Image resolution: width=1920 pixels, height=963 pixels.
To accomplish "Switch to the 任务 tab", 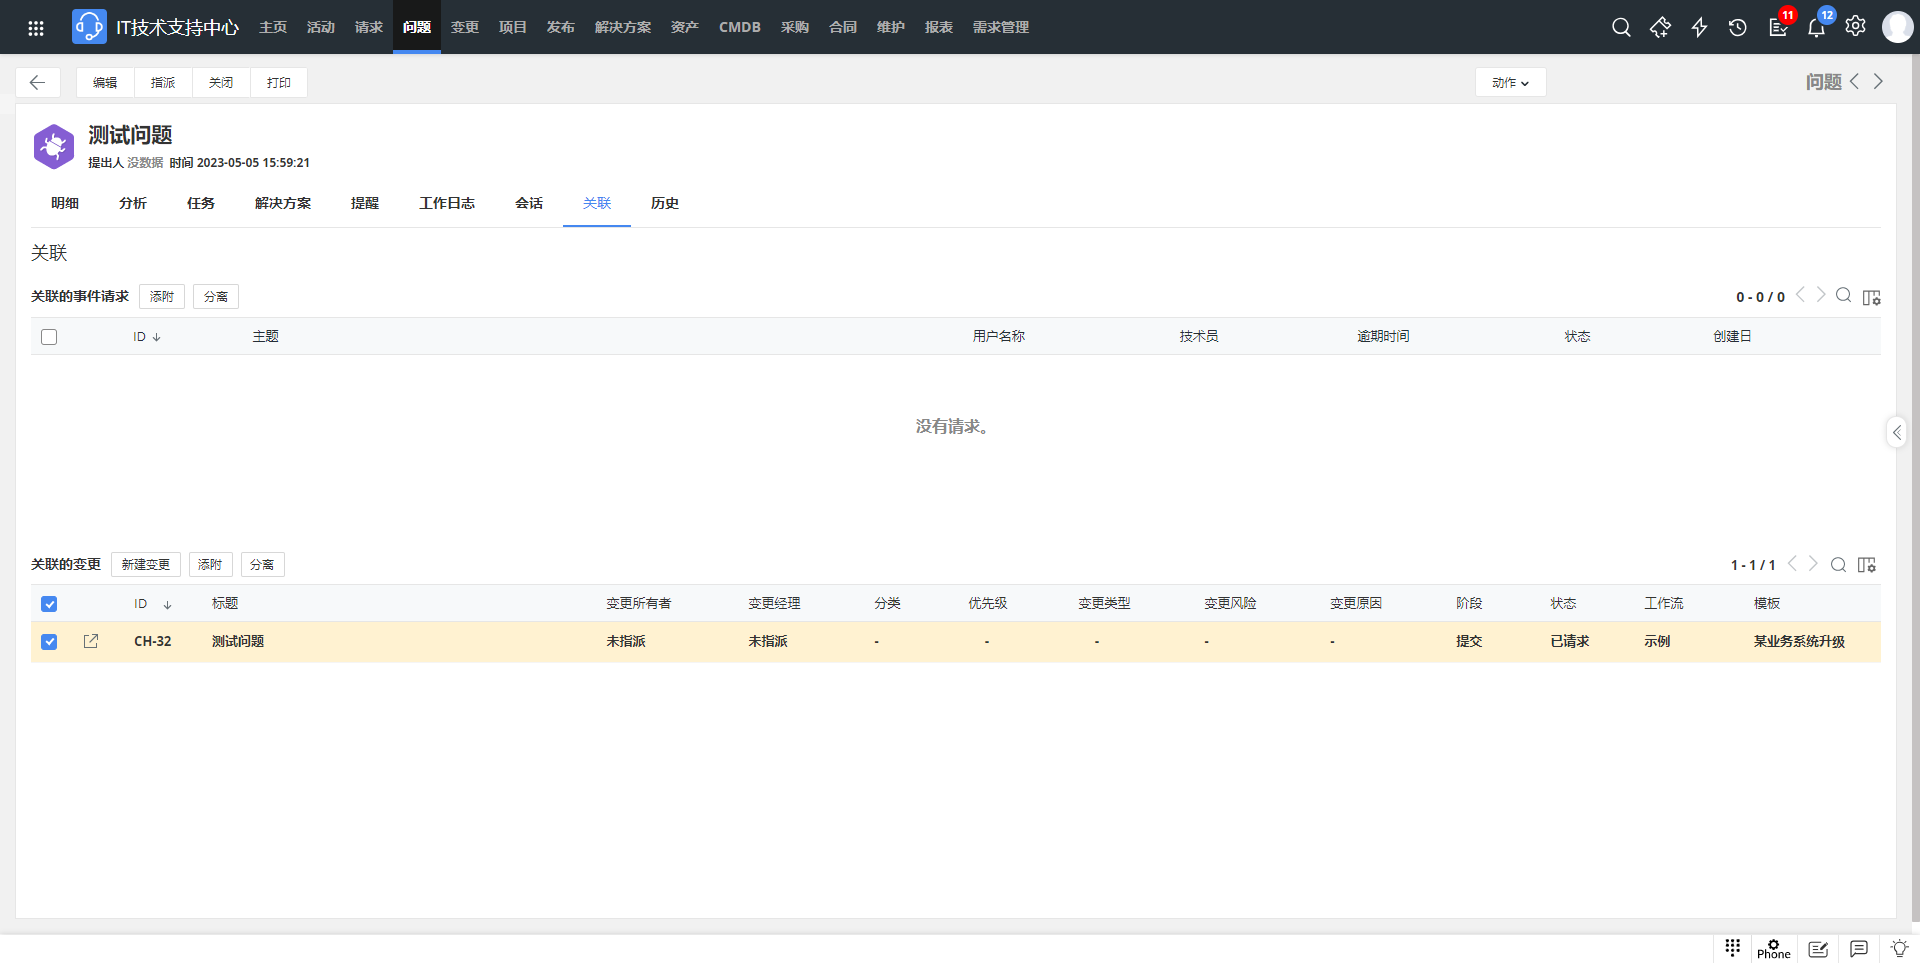I will coord(201,203).
